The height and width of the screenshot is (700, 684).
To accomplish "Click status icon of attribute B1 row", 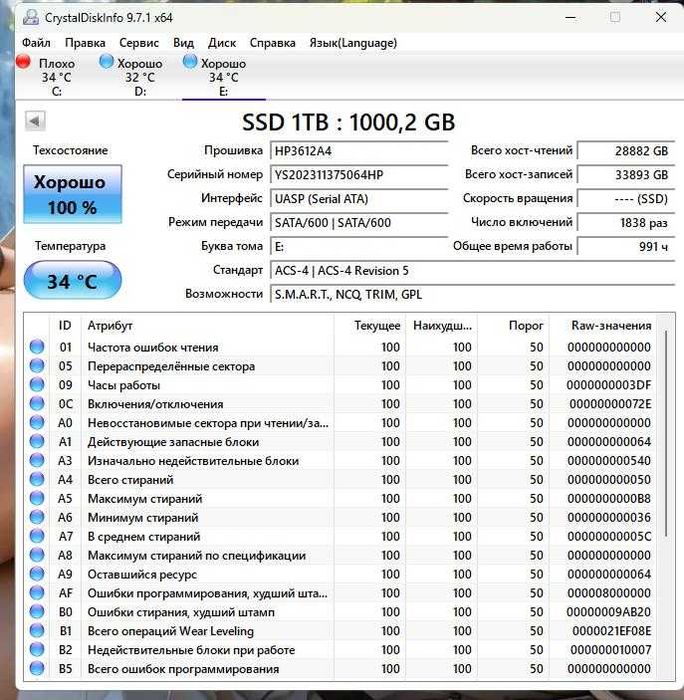I will 37,631.
